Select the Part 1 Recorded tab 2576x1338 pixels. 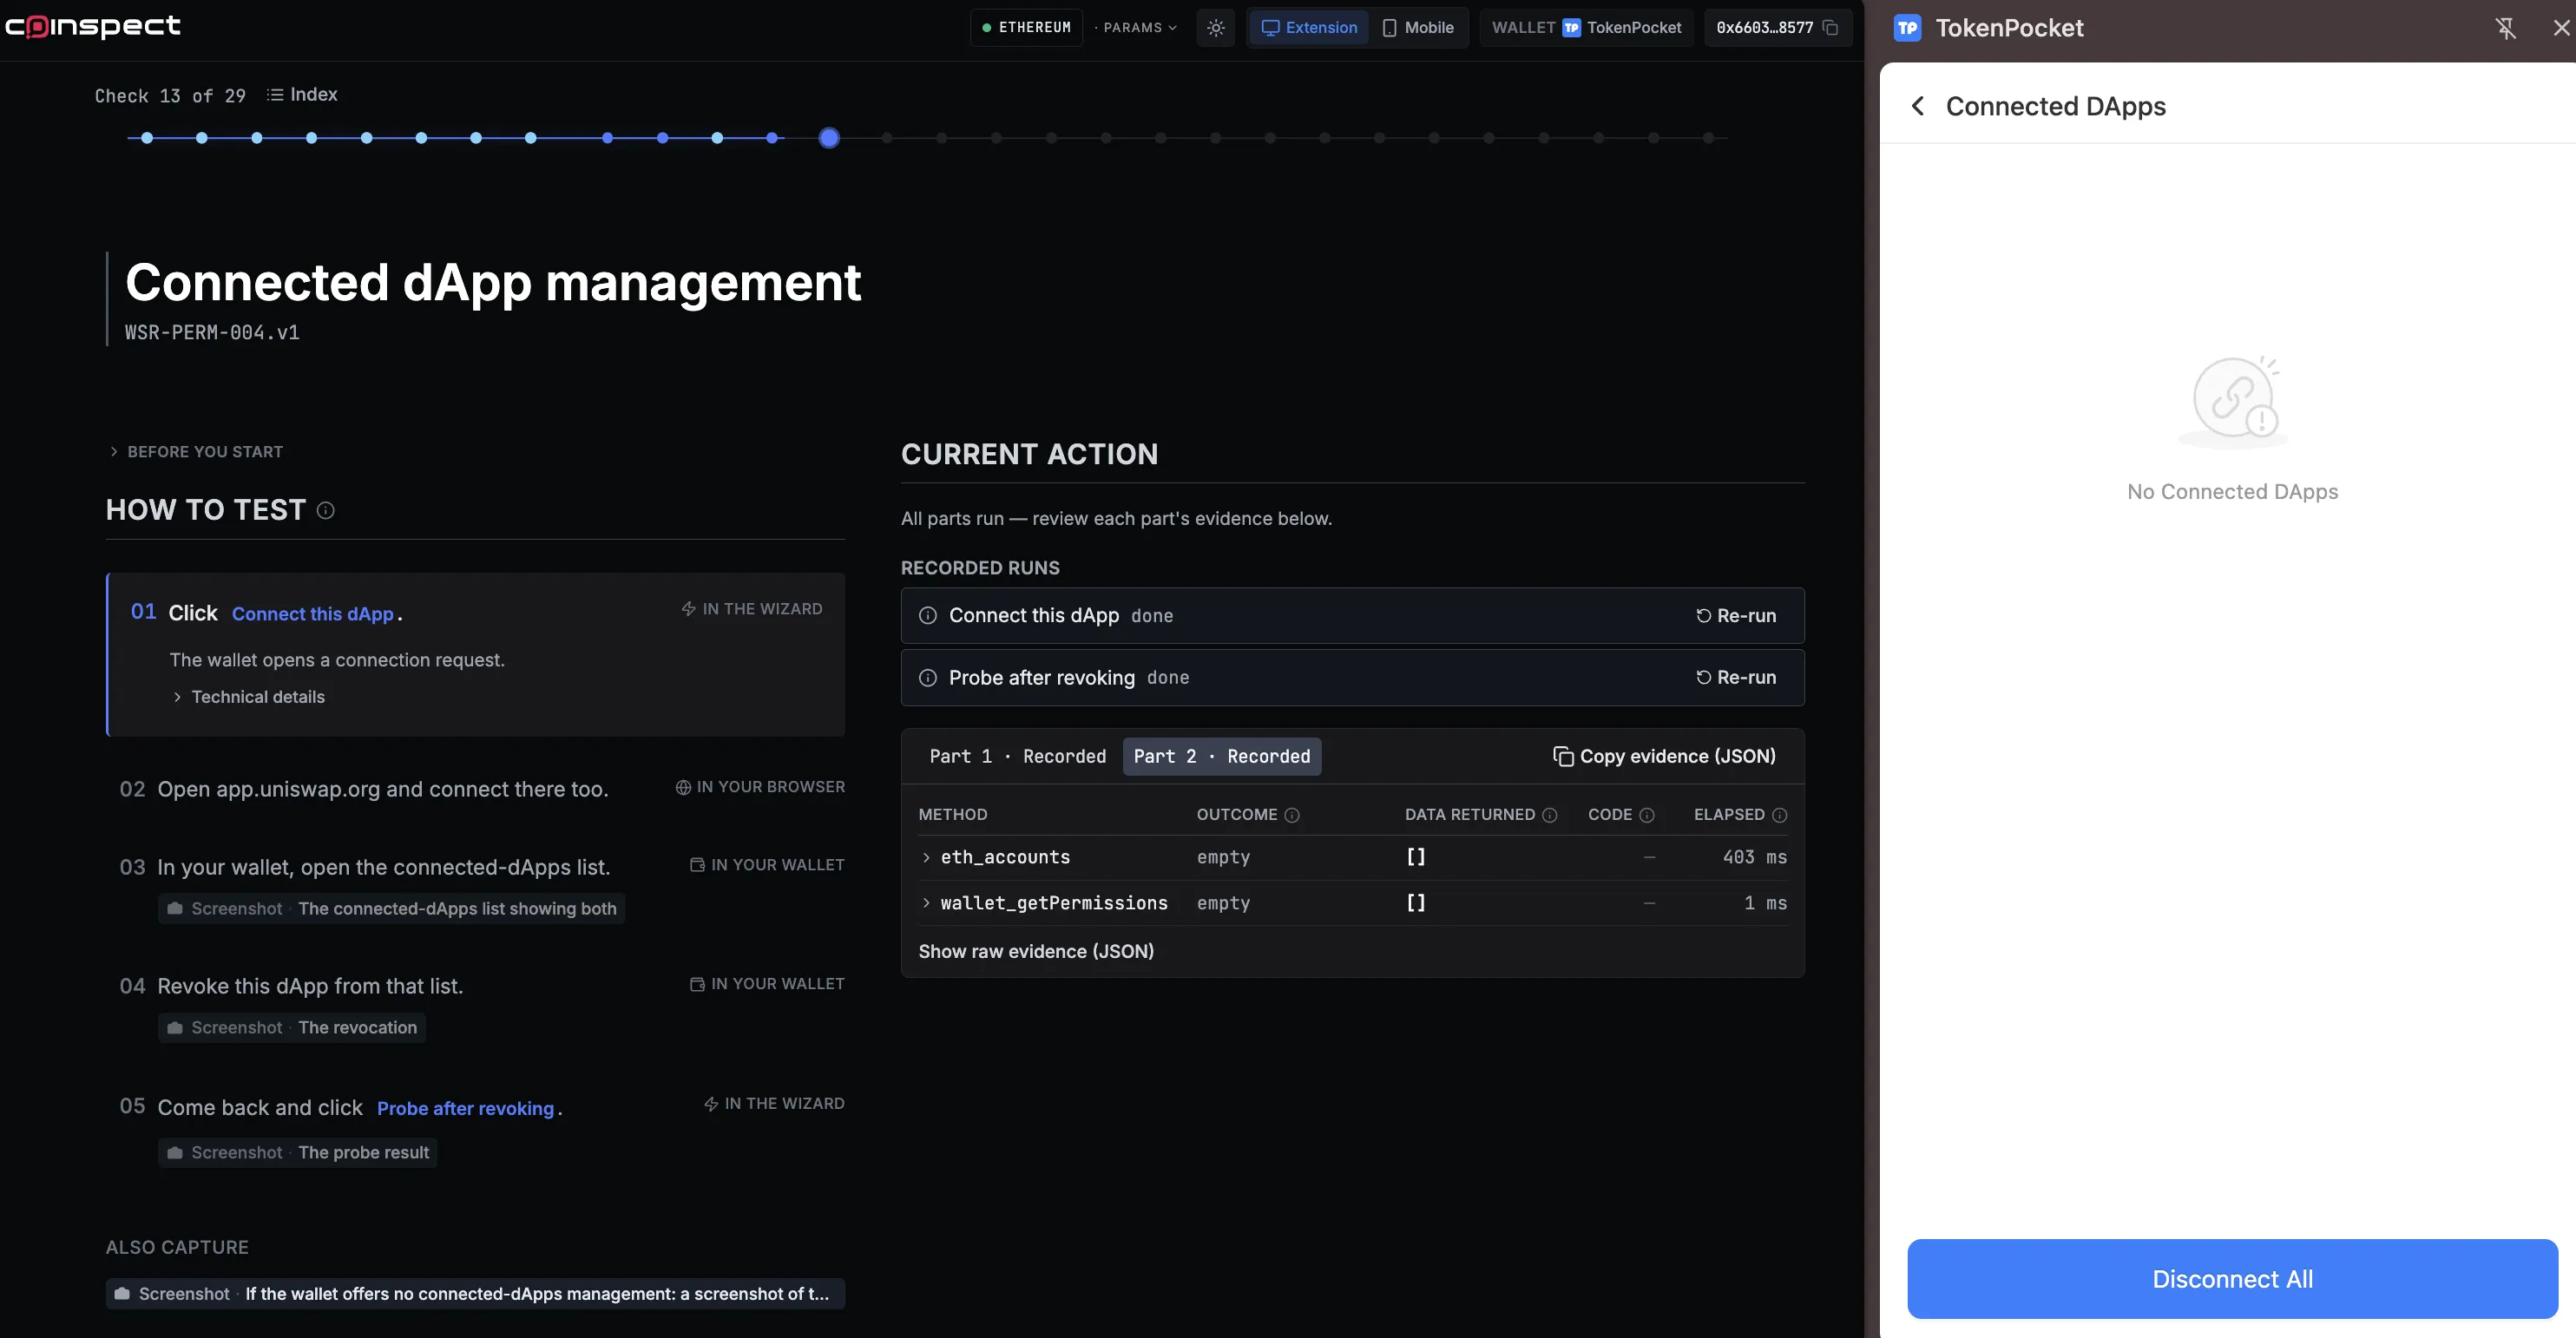coord(1017,757)
